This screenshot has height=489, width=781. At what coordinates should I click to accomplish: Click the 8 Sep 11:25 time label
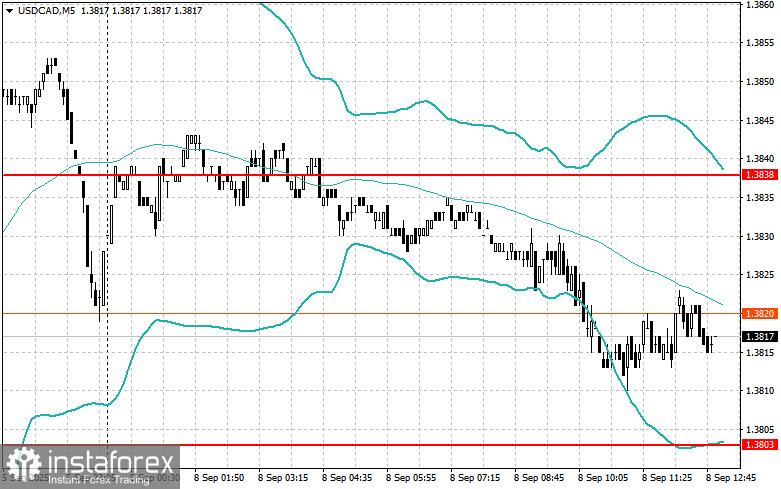[x=666, y=478]
